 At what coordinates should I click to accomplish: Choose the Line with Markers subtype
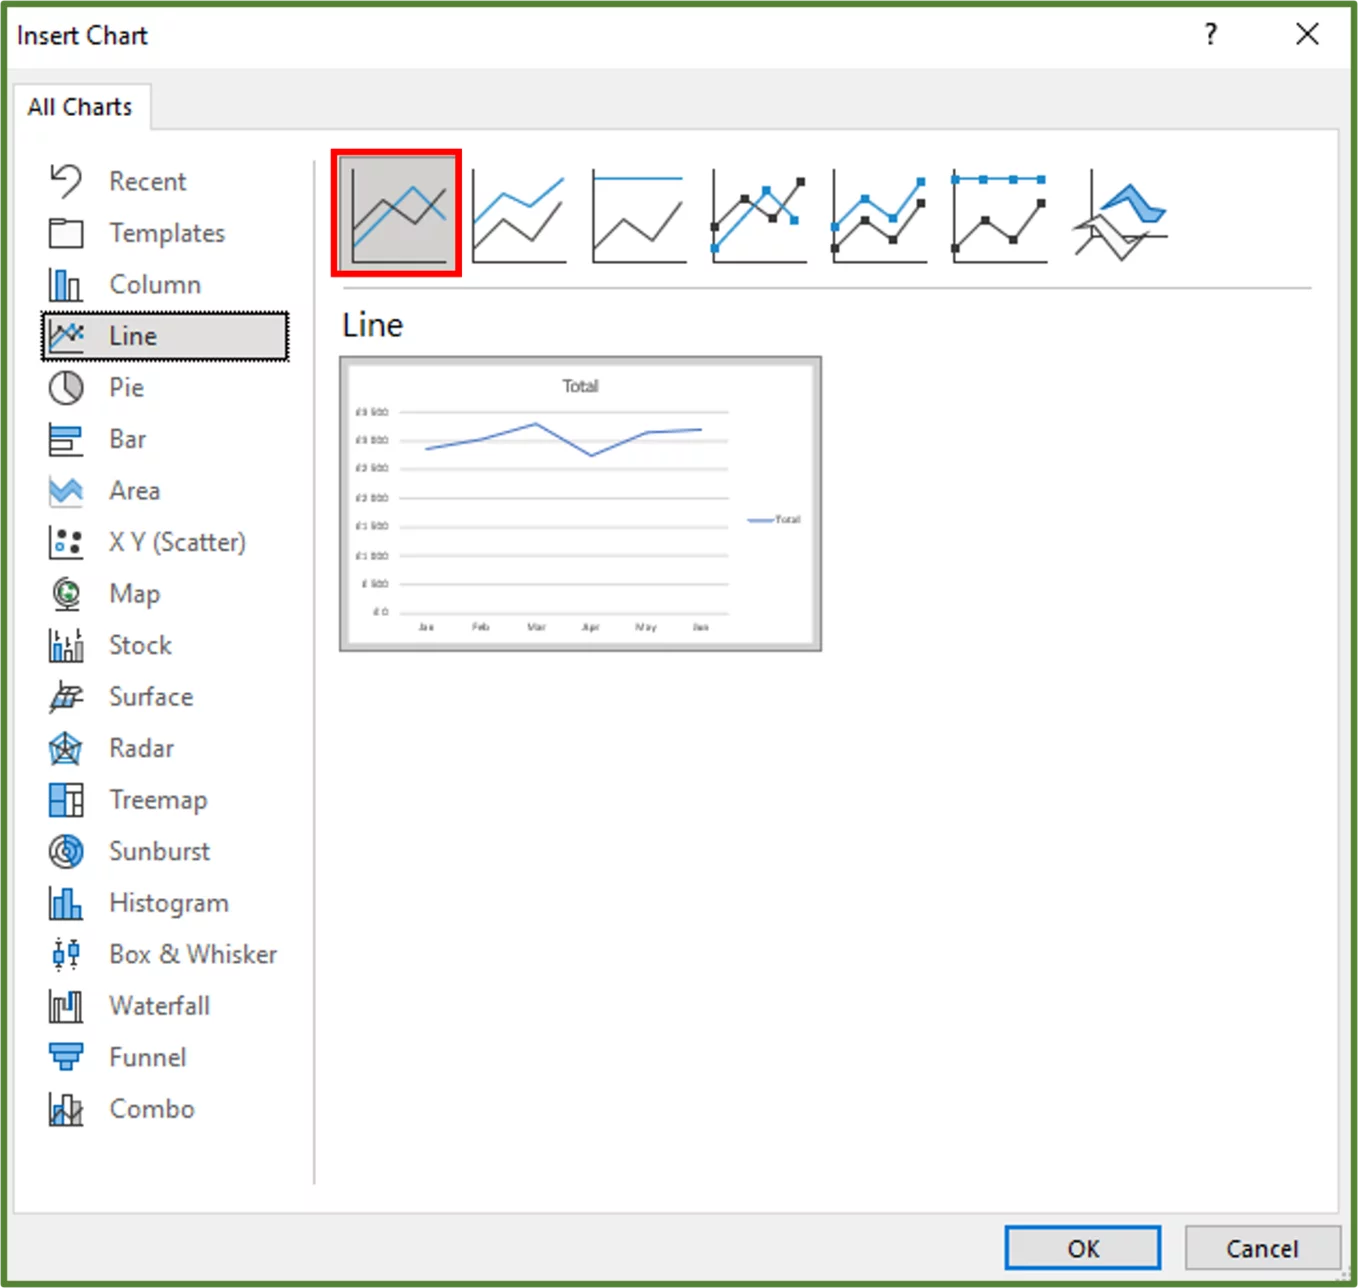758,211
